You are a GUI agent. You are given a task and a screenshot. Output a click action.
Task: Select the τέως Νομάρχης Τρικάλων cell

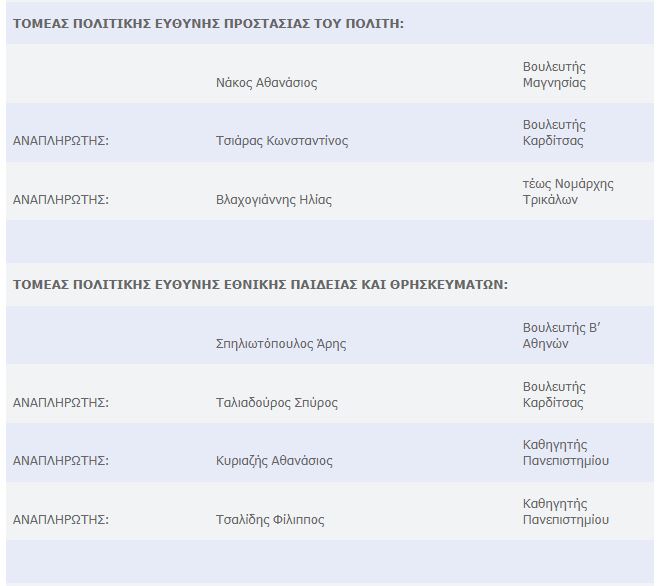click(x=568, y=191)
